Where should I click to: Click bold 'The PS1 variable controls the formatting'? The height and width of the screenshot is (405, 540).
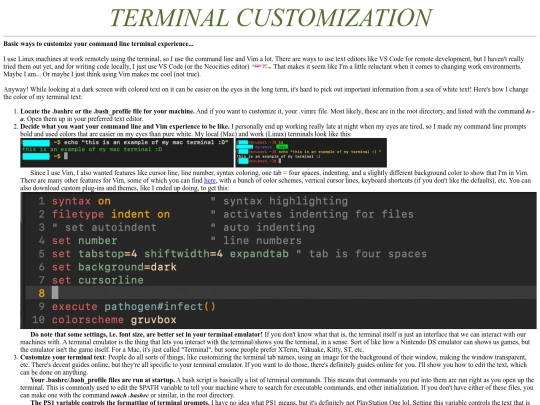pyautogui.click(x=120, y=402)
